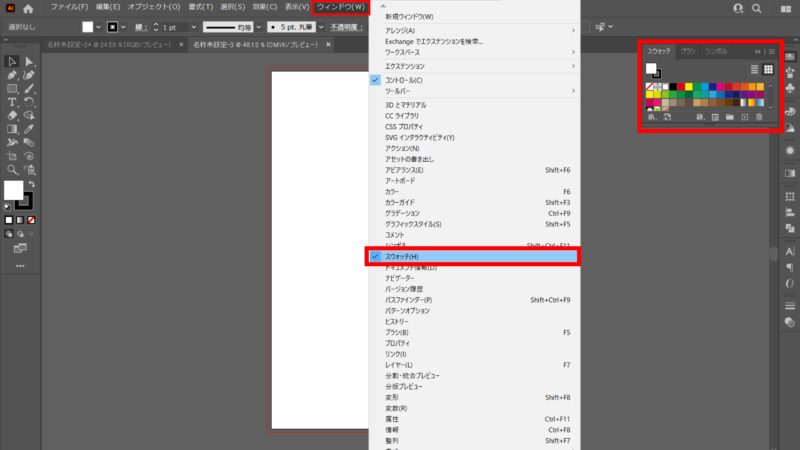Image resolution: width=800 pixels, height=450 pixels.
Task: Switch Swatches panel to list view
Action: [x=755, y=69]
